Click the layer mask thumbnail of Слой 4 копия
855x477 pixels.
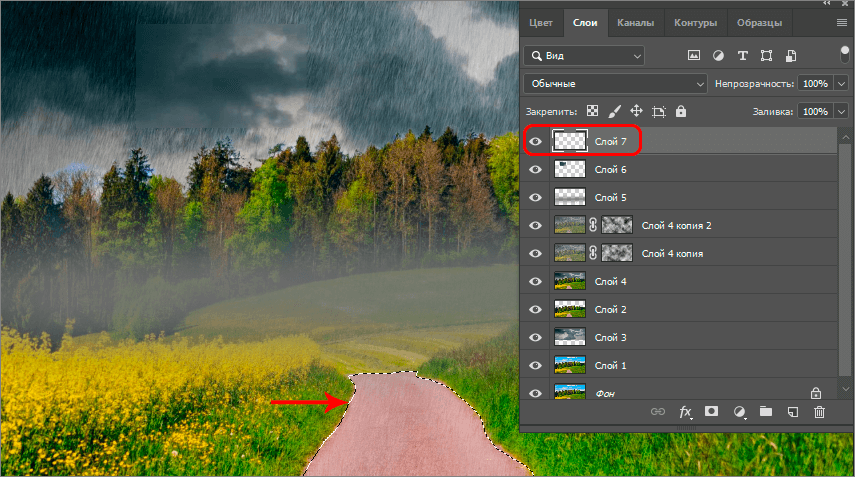617,254
